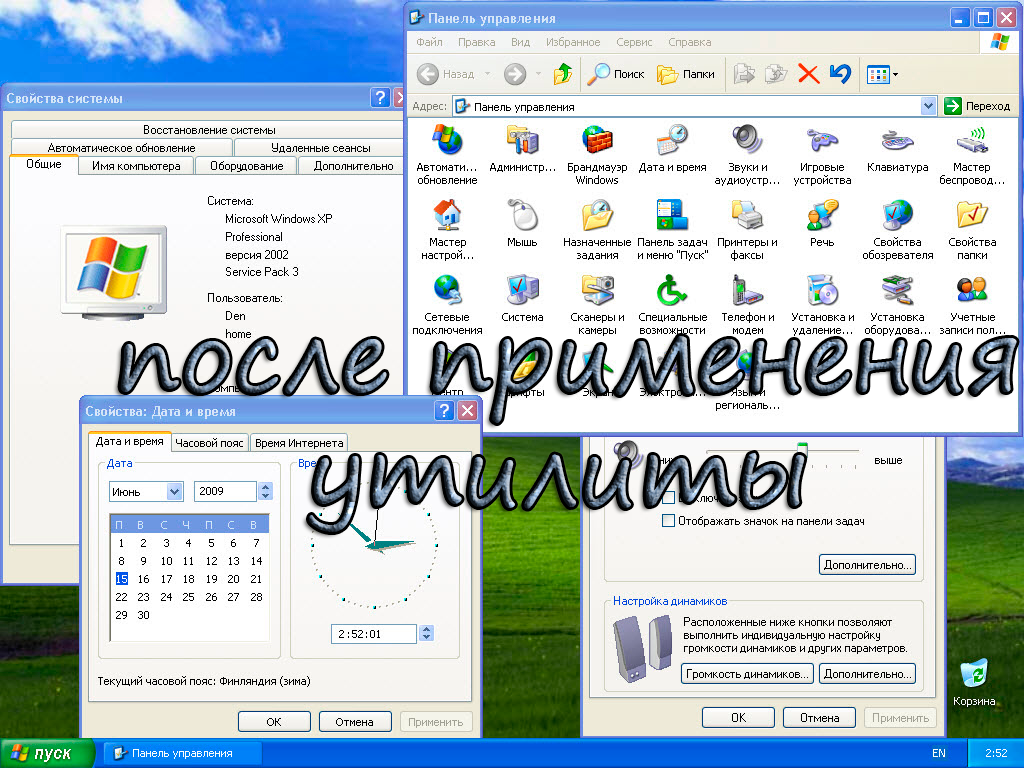The image size is (1024, 768).
Task: Open the Вид menu
Action: tap(520, 42)
